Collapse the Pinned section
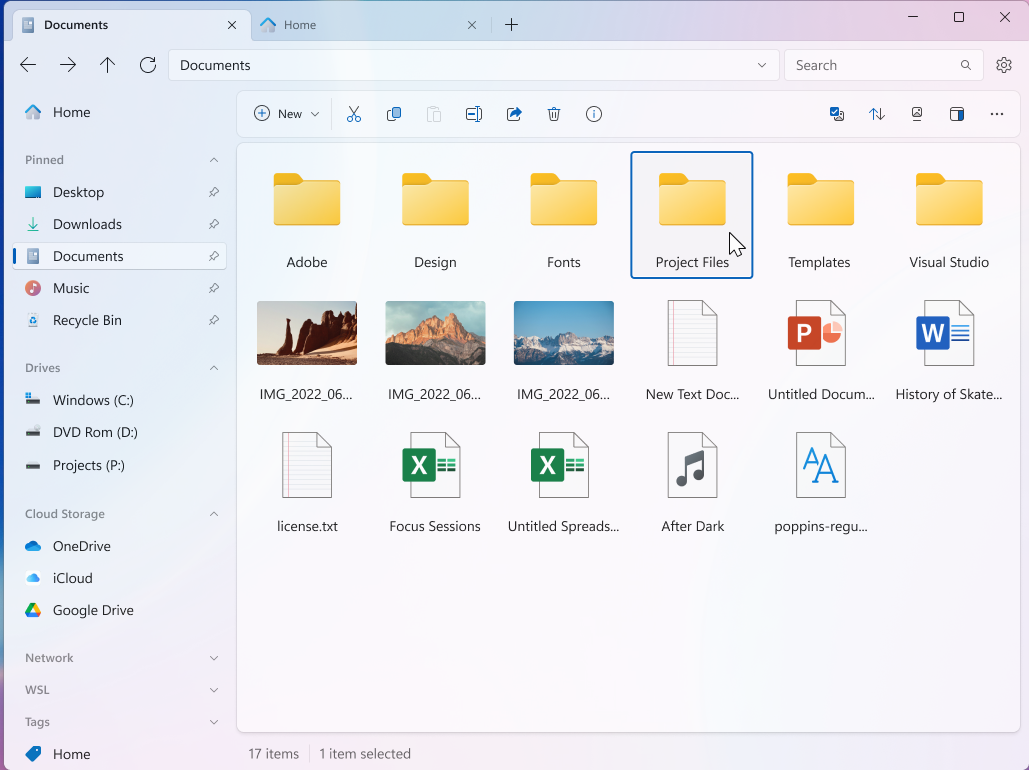 click(x=214, y=160)
